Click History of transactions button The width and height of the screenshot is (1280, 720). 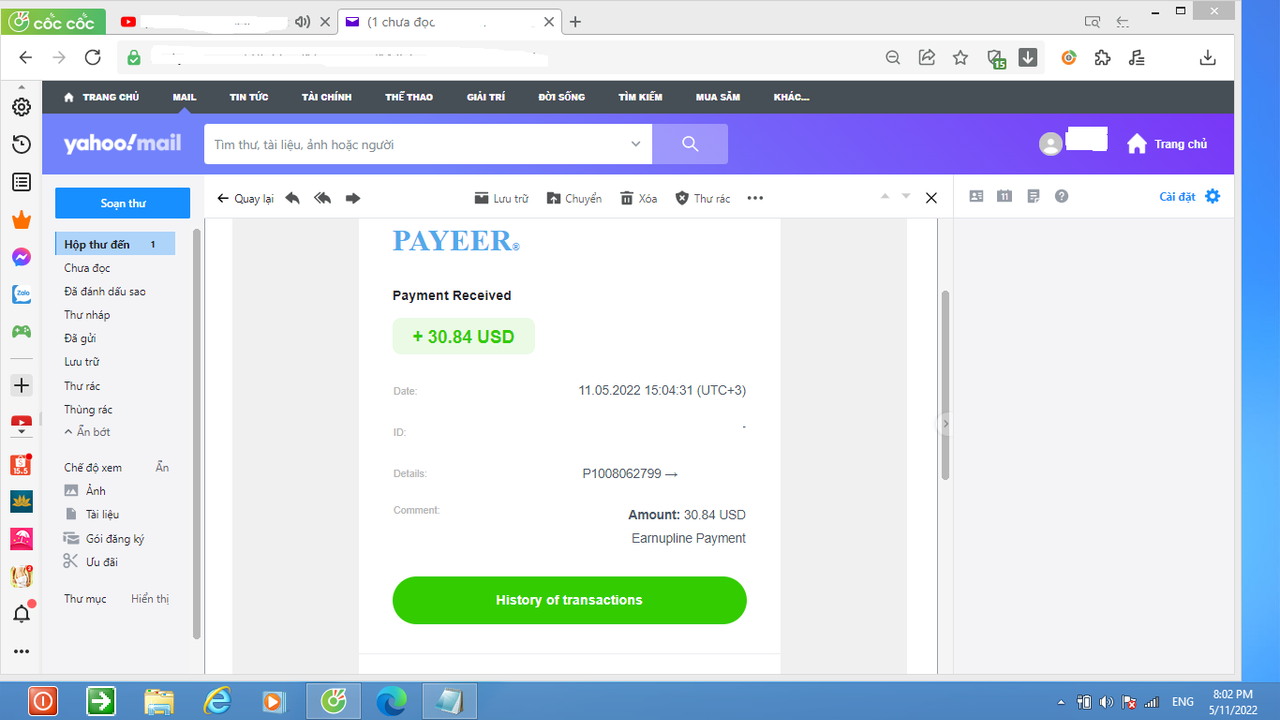point(569,600)
